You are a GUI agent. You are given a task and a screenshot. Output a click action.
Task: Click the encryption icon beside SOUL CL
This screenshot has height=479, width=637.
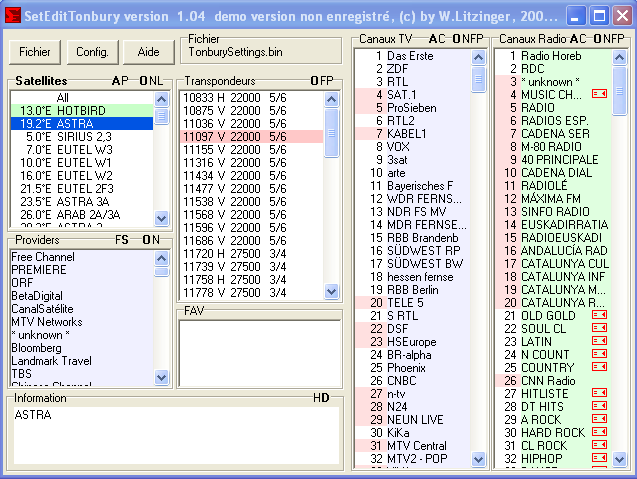tap(599, 328)
